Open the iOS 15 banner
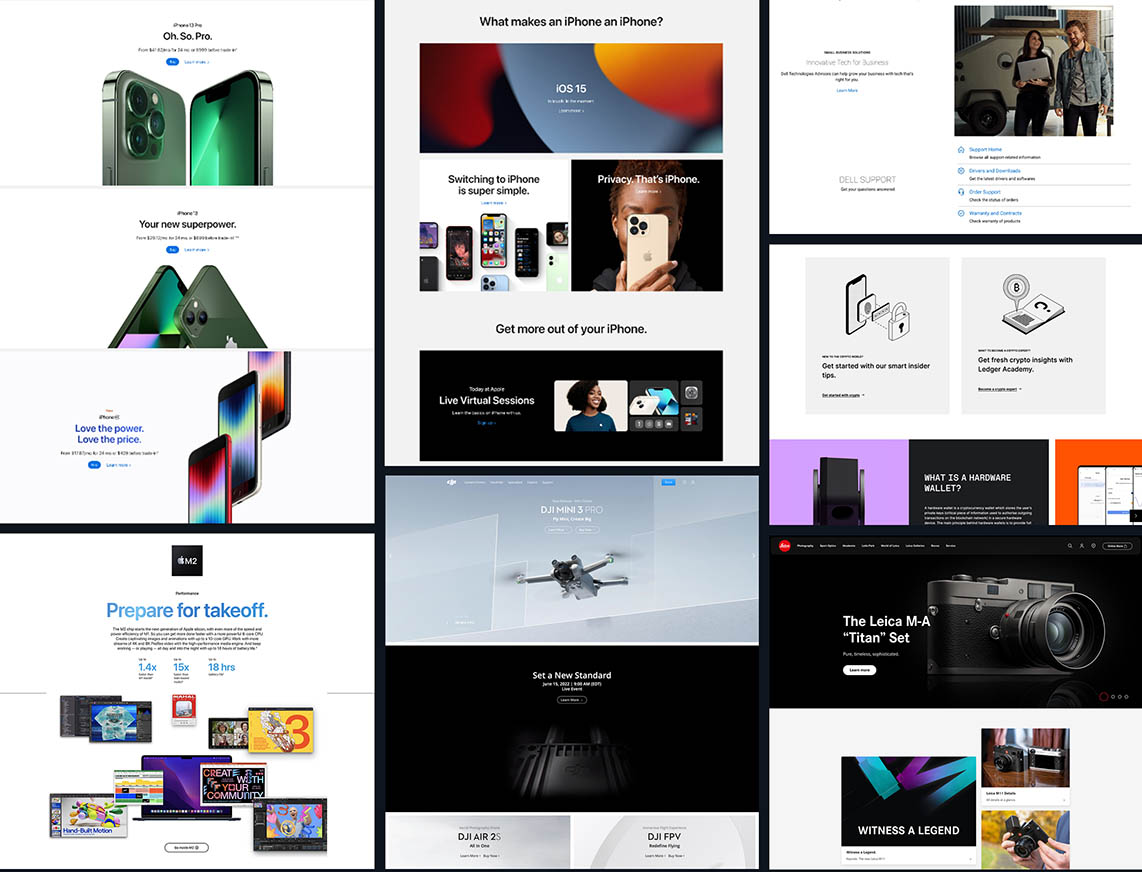This screenshot has height=872, width=1142. click(571, 98)
